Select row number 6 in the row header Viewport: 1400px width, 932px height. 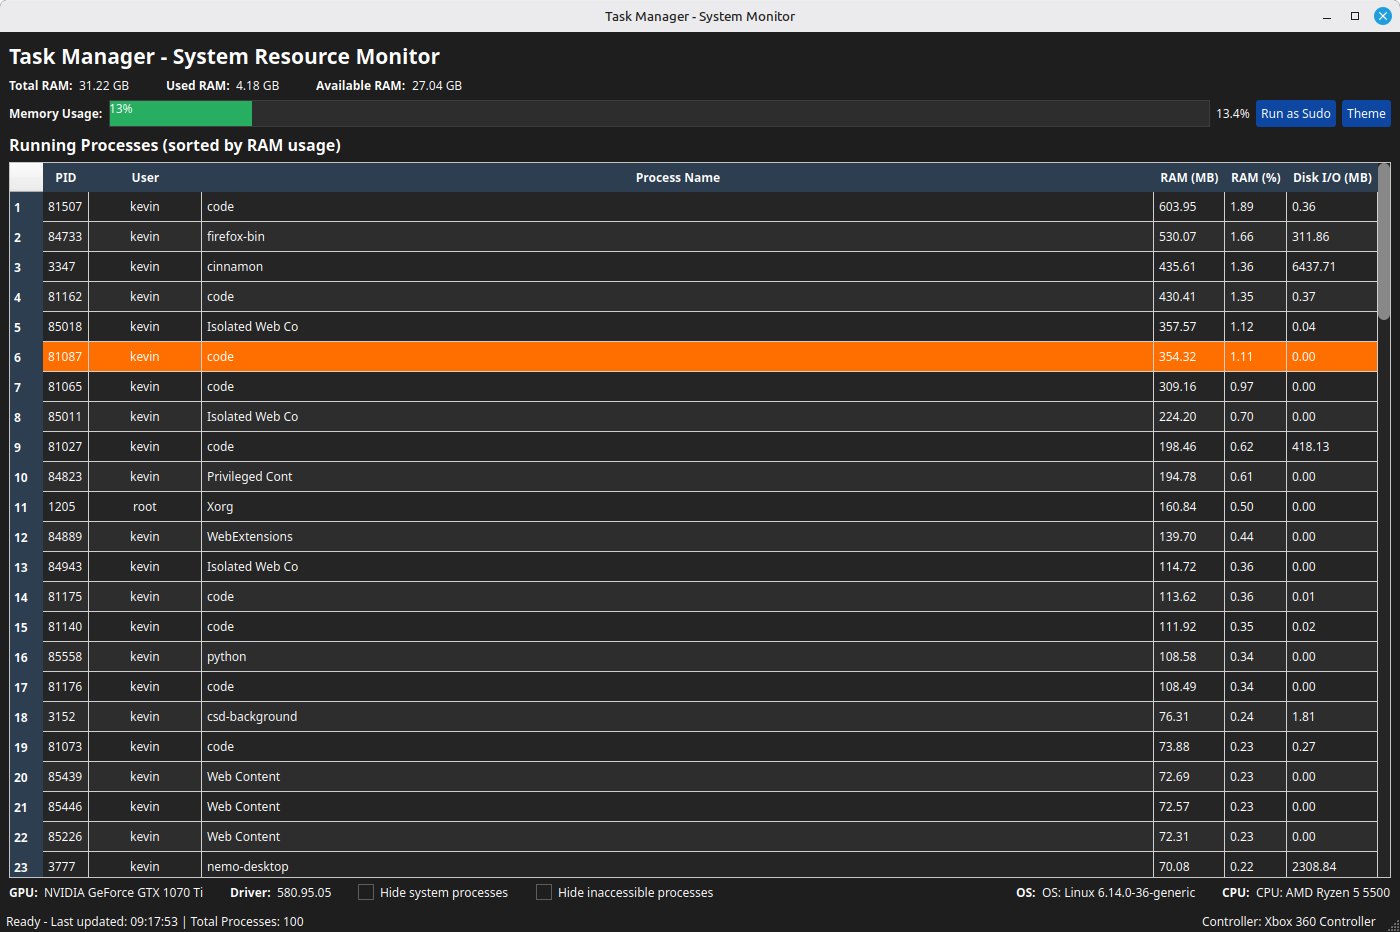pyautogui.click(x=26, y=357)
